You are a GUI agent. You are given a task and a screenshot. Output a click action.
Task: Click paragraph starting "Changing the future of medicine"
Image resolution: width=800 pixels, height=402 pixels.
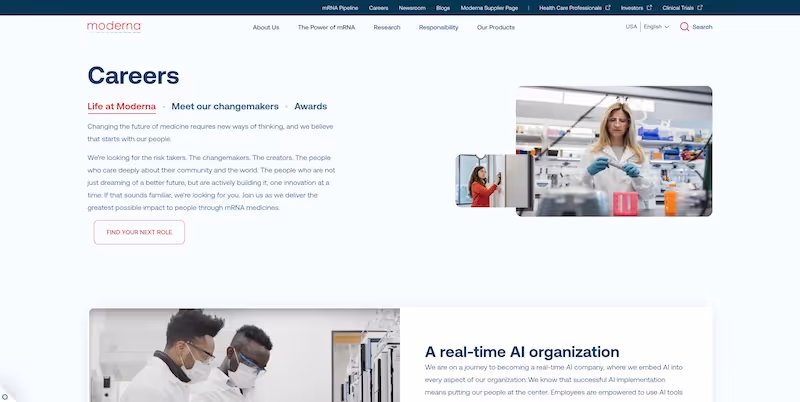210,133
